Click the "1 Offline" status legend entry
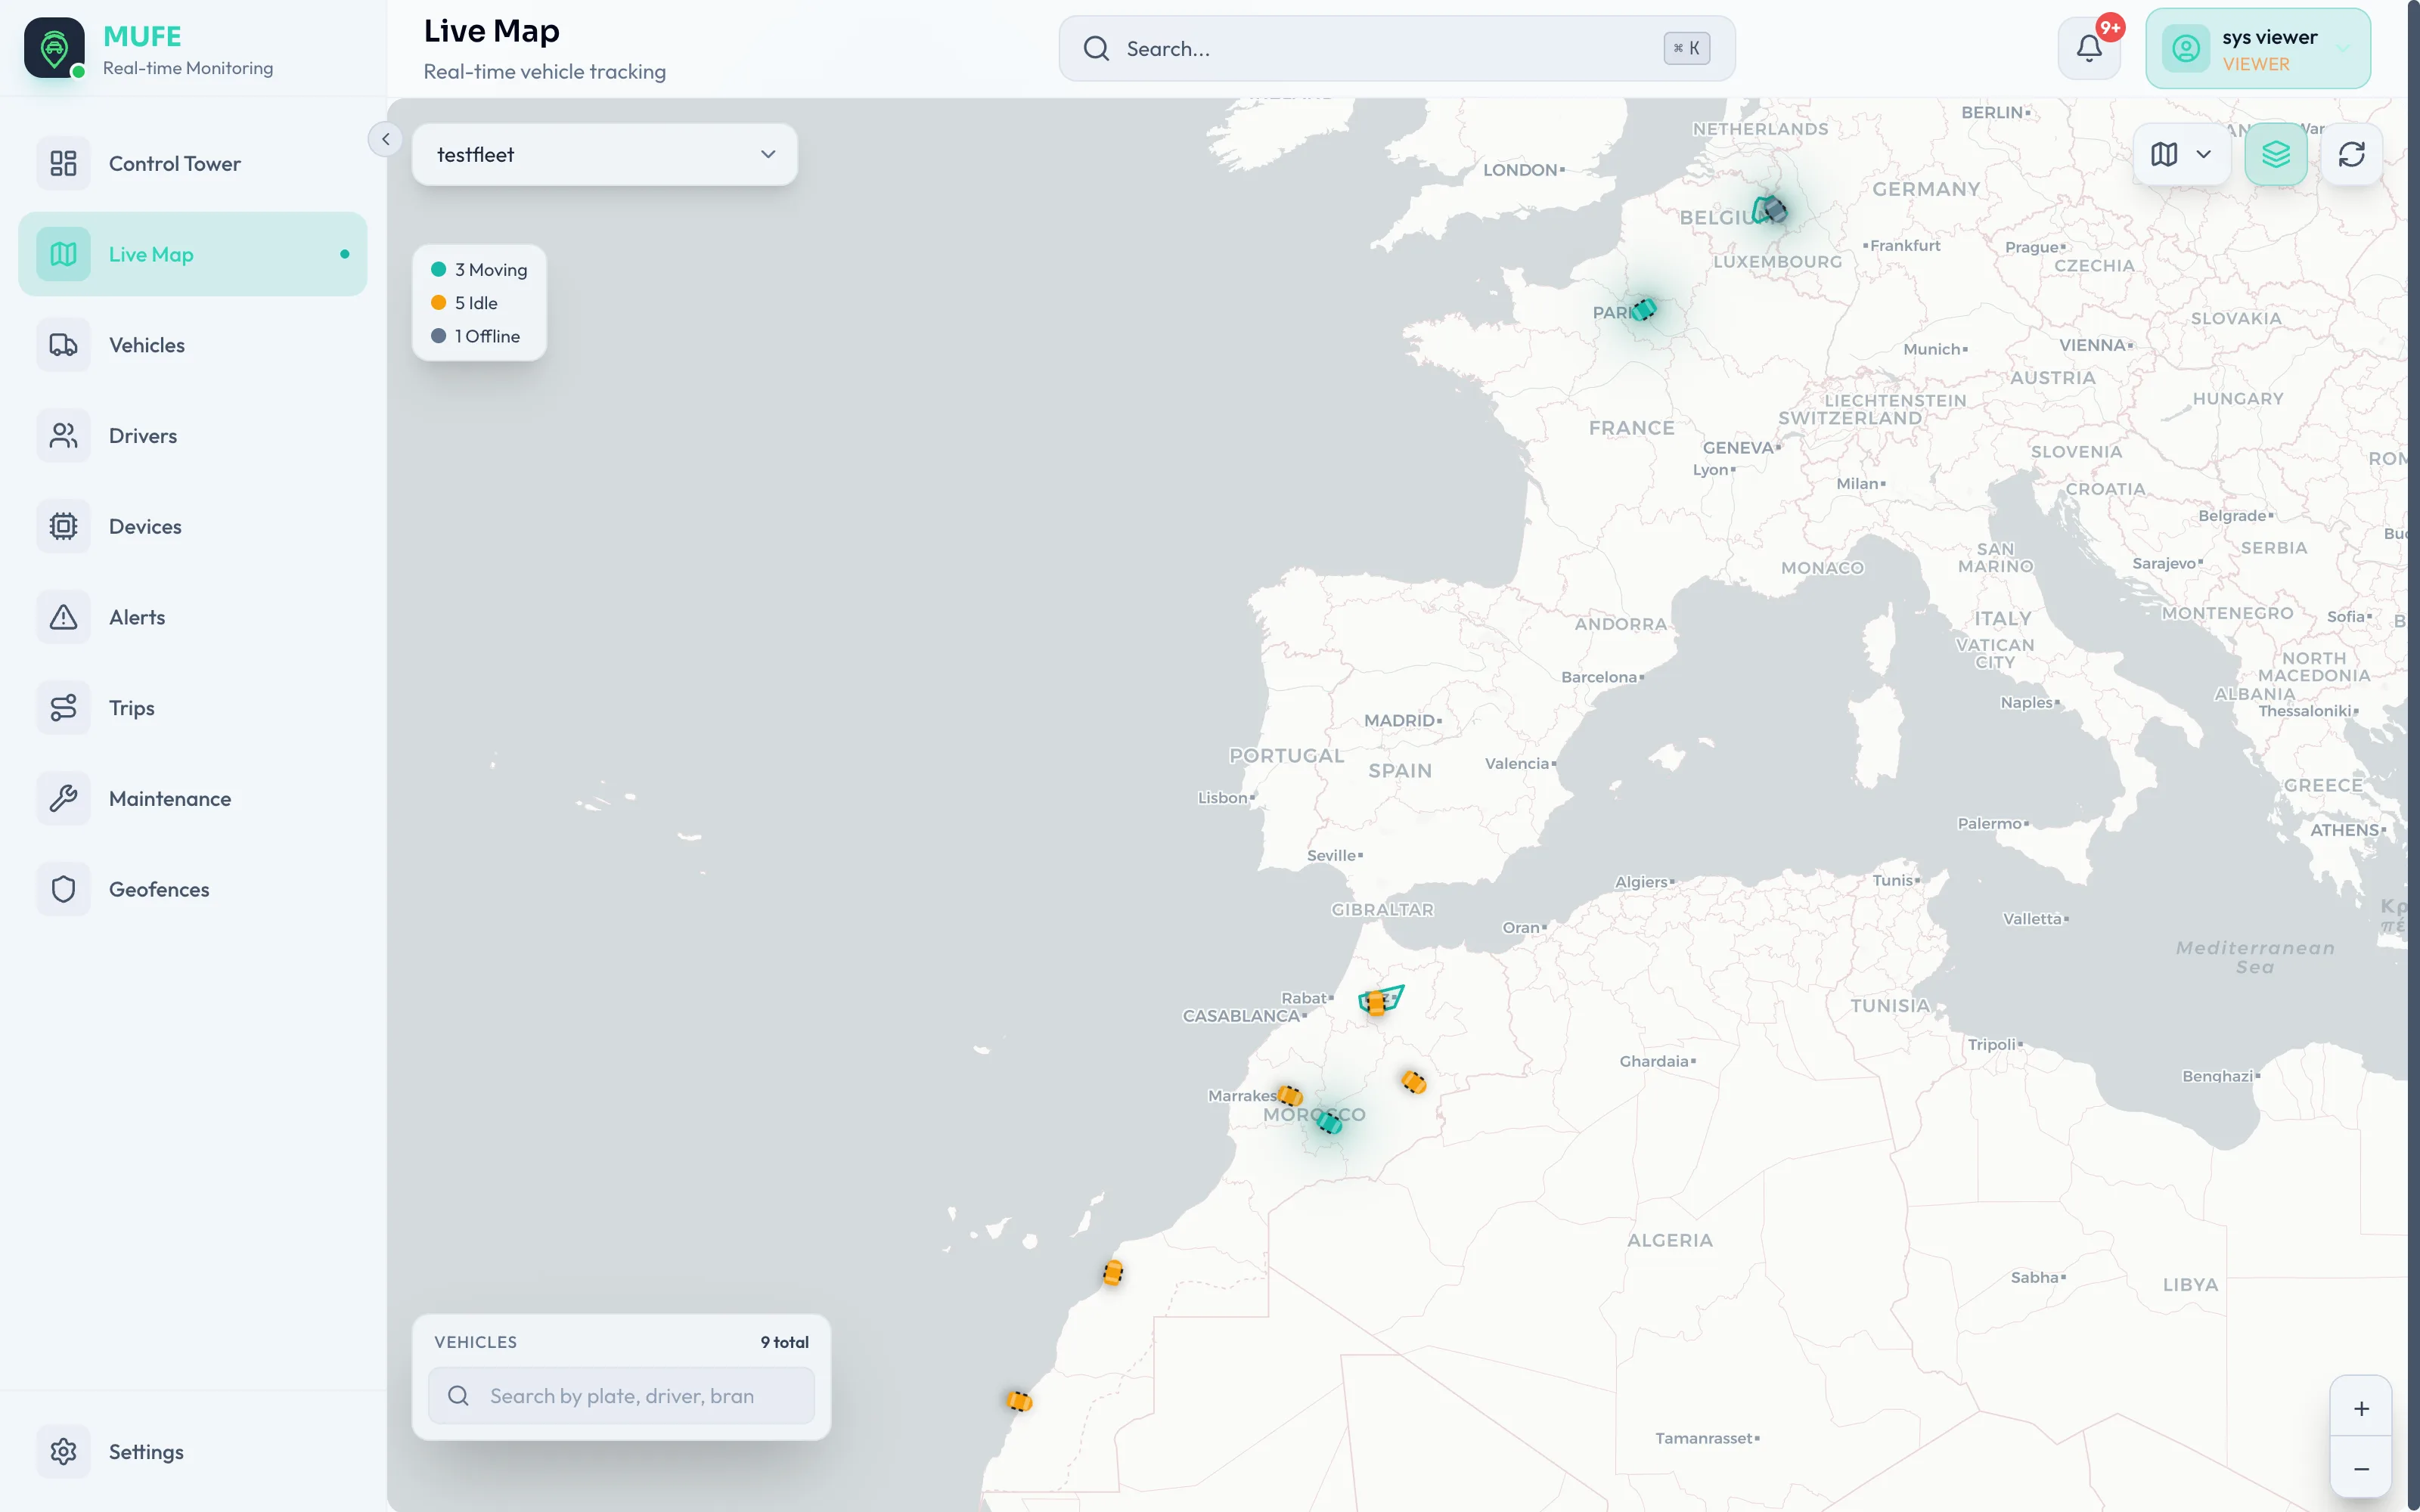 pos(475,336)
